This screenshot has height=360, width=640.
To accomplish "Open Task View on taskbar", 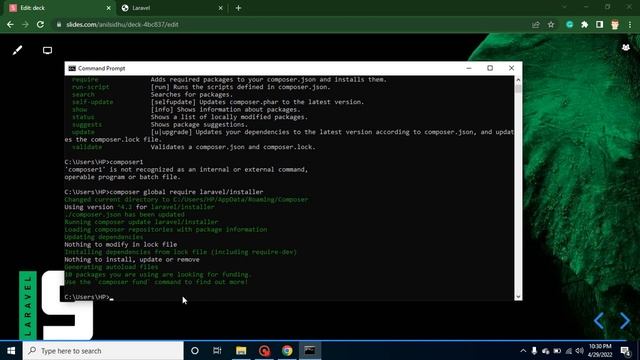I will point(217,351).
